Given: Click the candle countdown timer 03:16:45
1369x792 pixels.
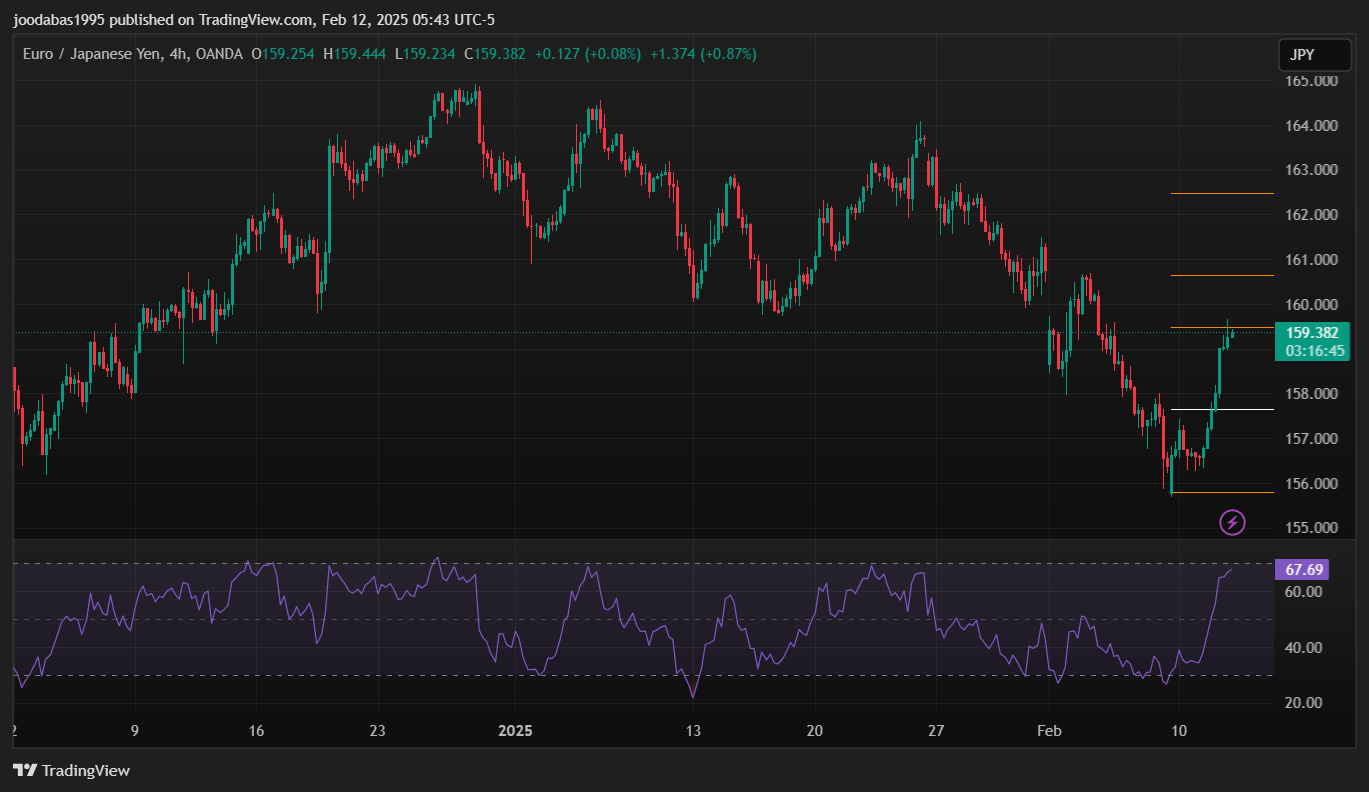Looking at the screenshot, I should 1314,350.
